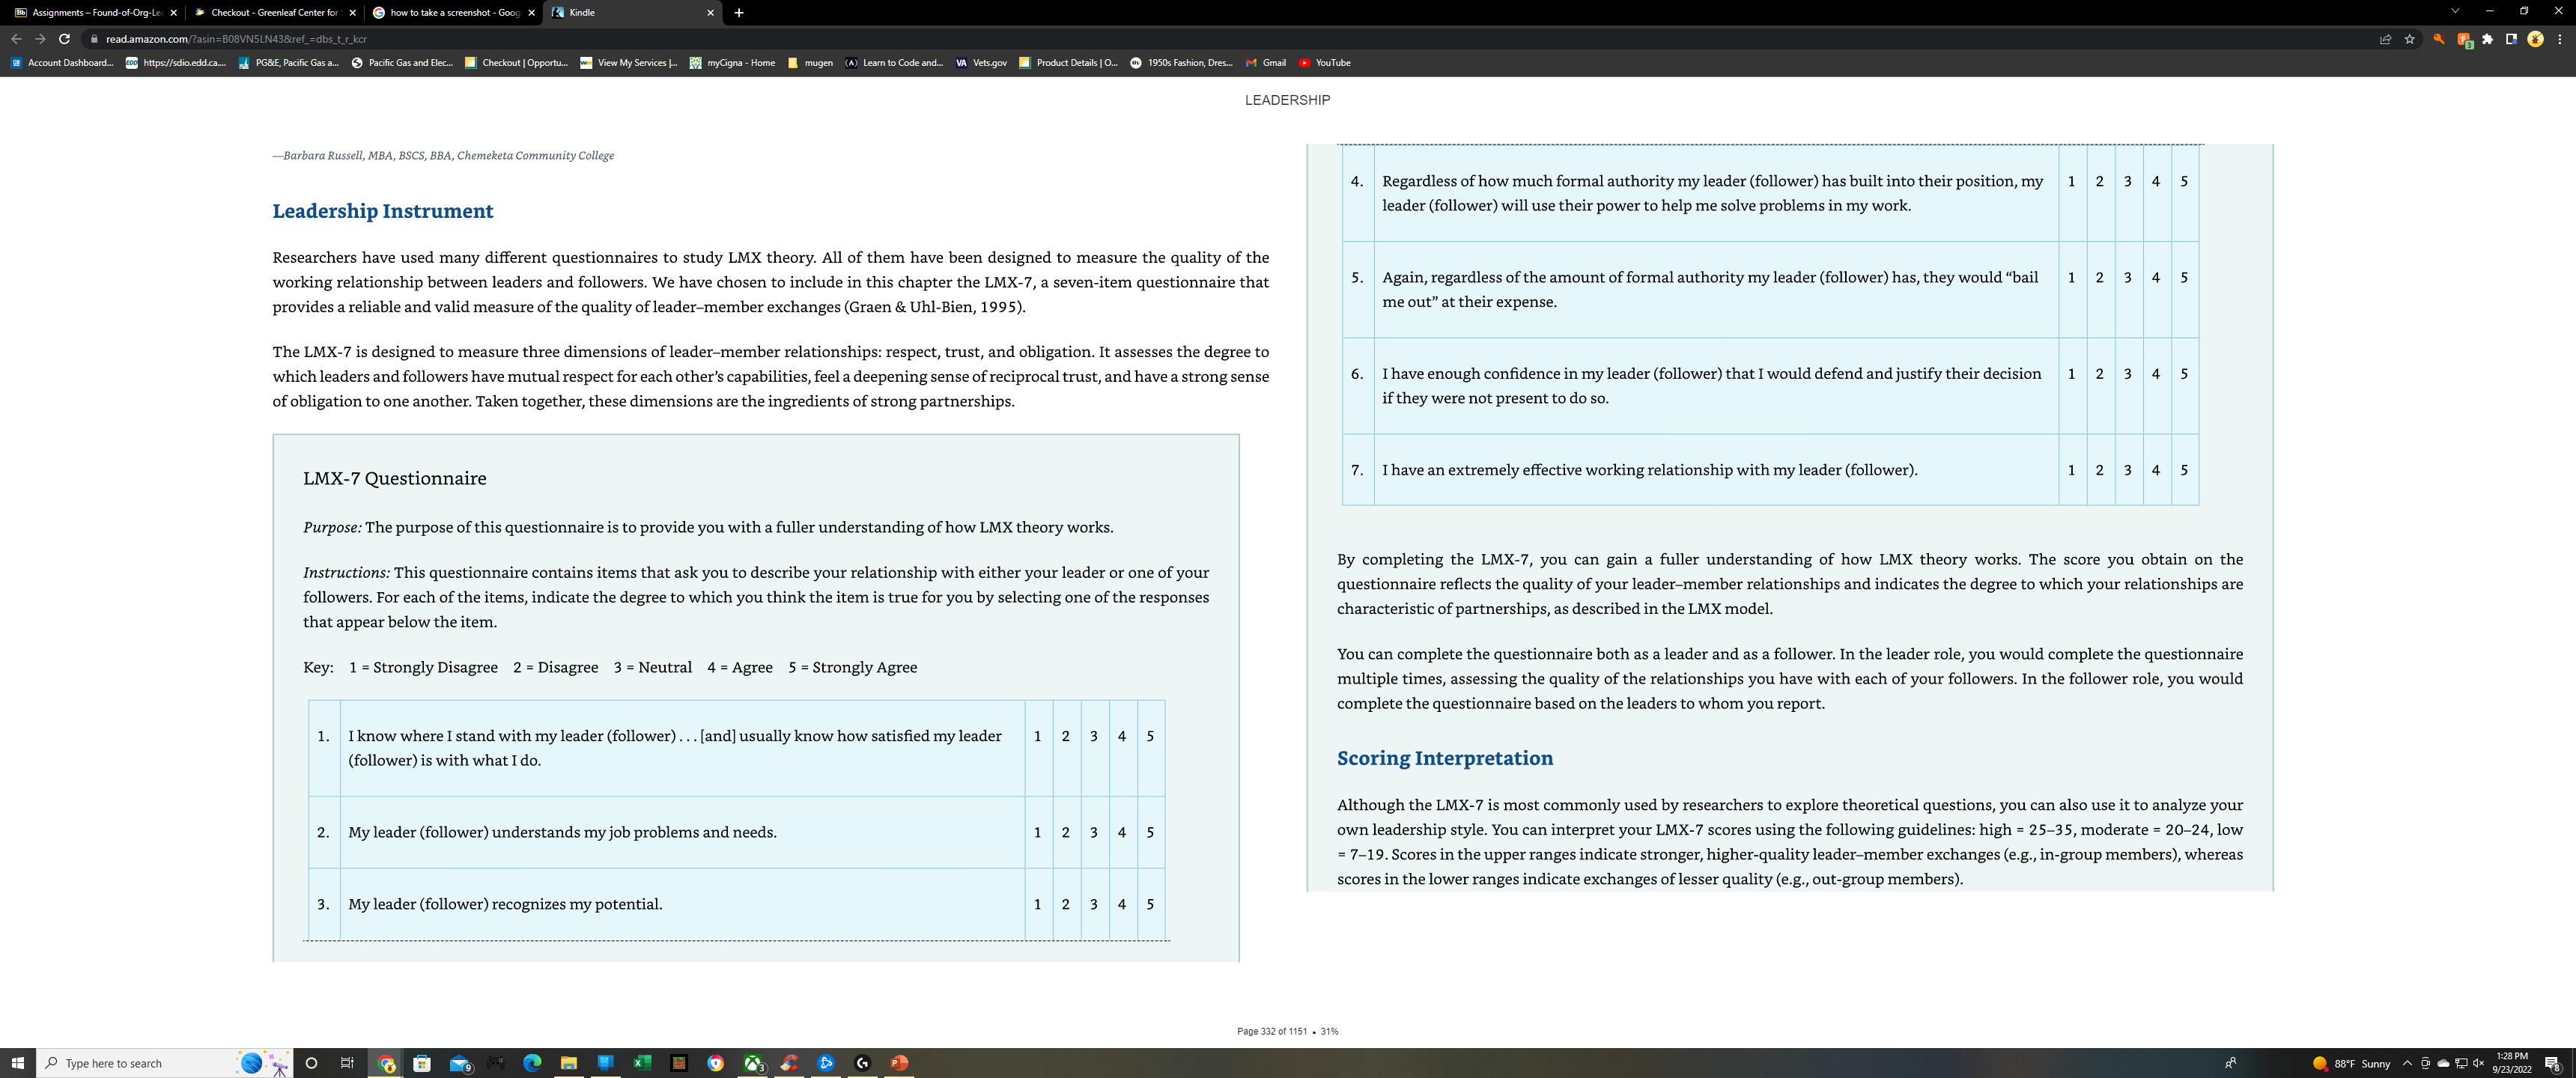
Task: Click rating 4 for item 3 recognizes my potential
Action: click(1122, 904)
